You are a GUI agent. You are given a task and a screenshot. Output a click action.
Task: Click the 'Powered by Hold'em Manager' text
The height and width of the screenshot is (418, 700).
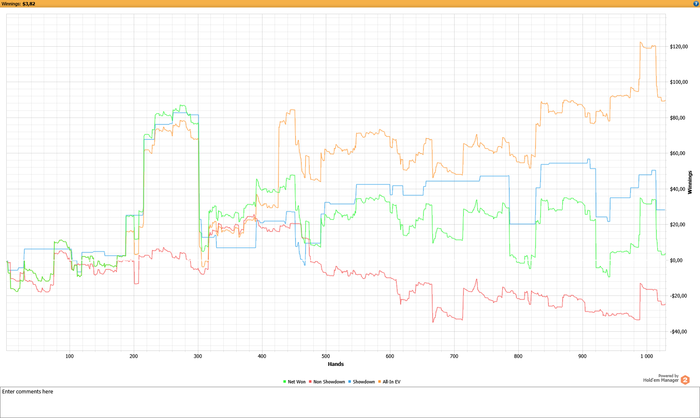[661, 378]
